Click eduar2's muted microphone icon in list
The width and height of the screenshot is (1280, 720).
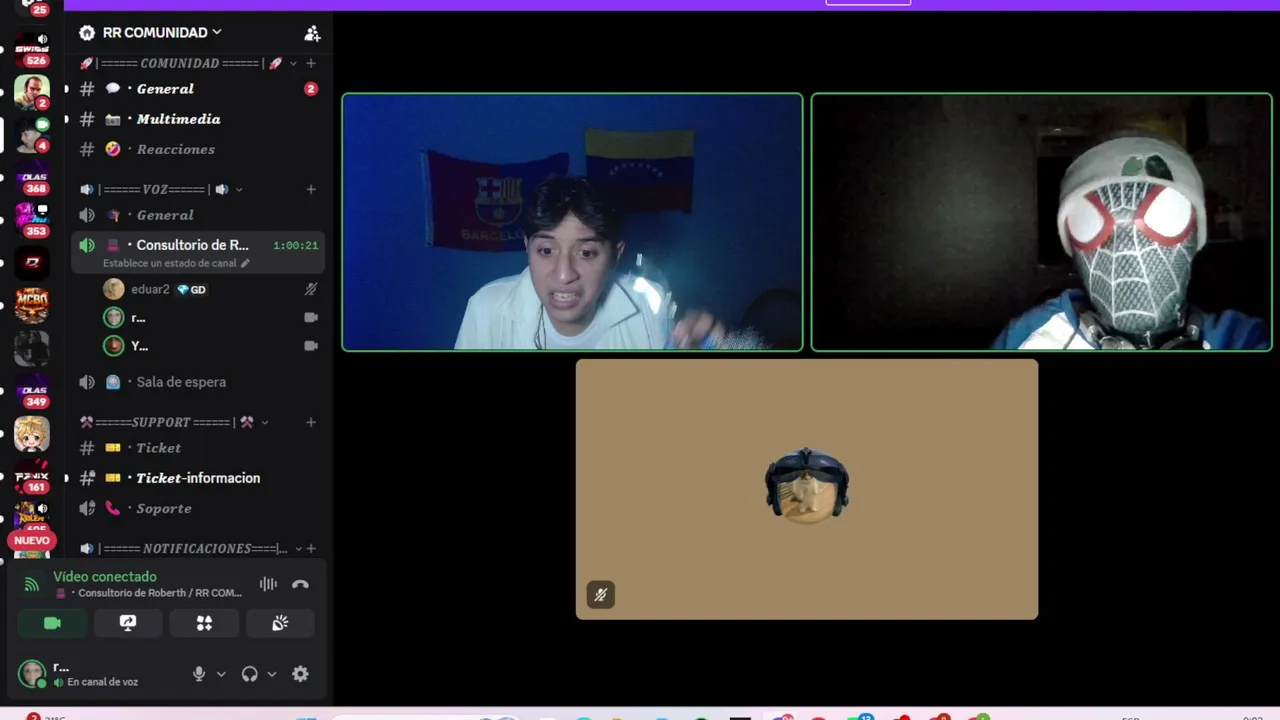(x=311, y=289)
